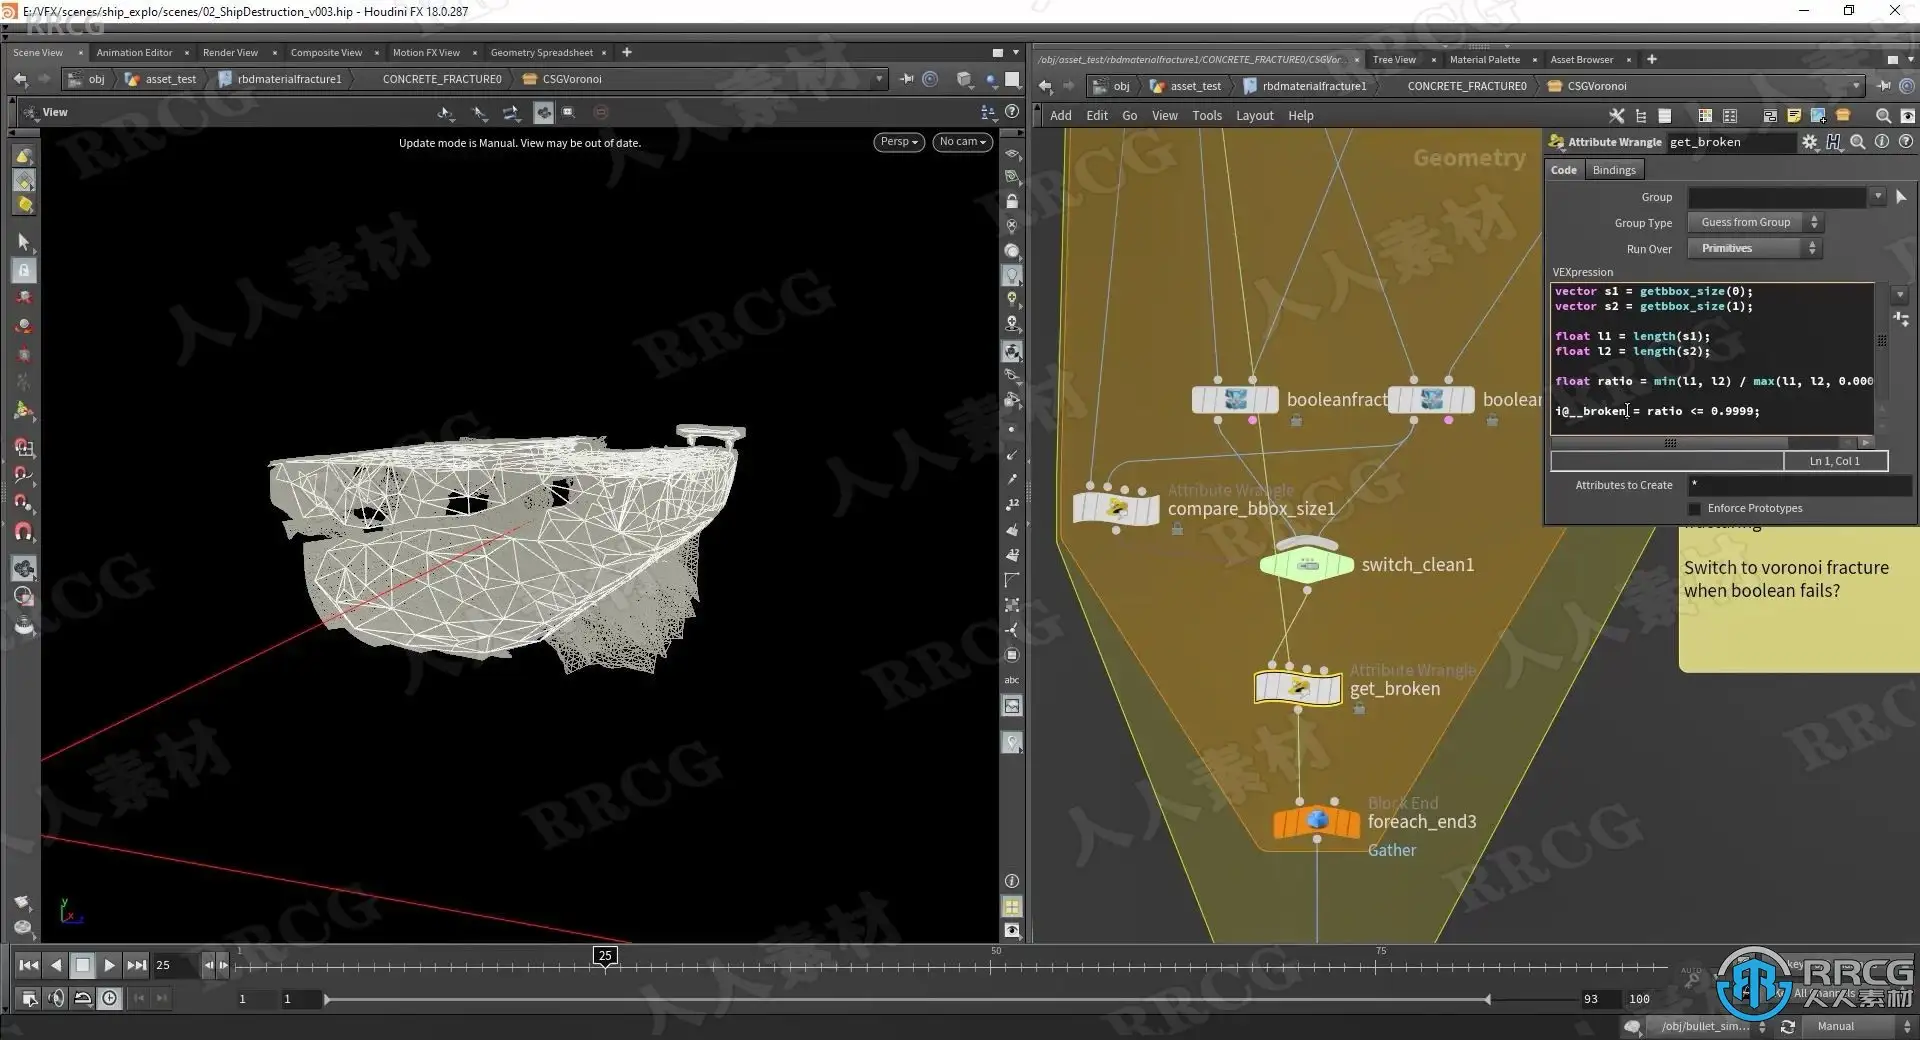
Task: Toggle the real time playback clock button
Action: coord(110,998)
